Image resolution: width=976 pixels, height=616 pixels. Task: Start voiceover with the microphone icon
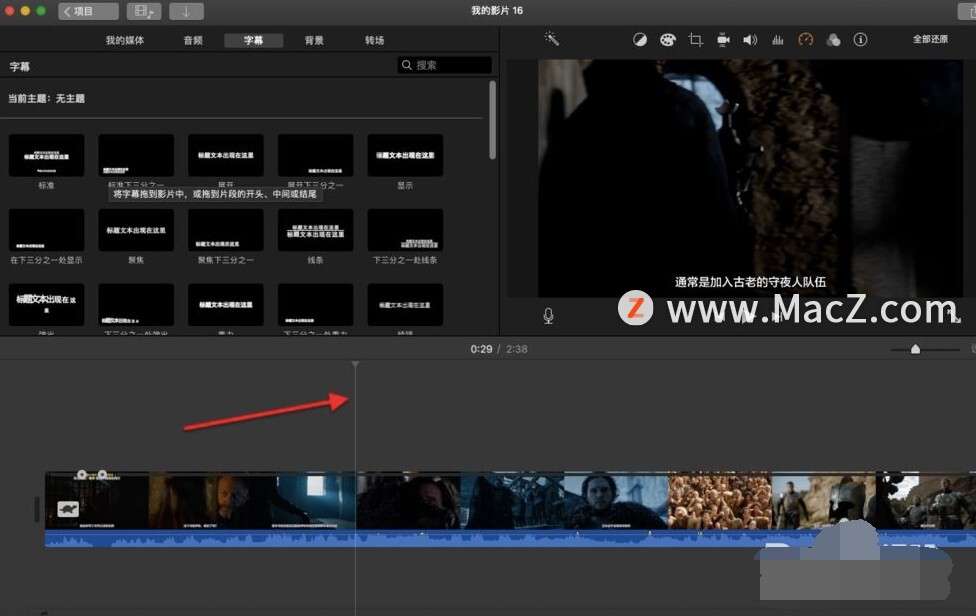[548, 316]
